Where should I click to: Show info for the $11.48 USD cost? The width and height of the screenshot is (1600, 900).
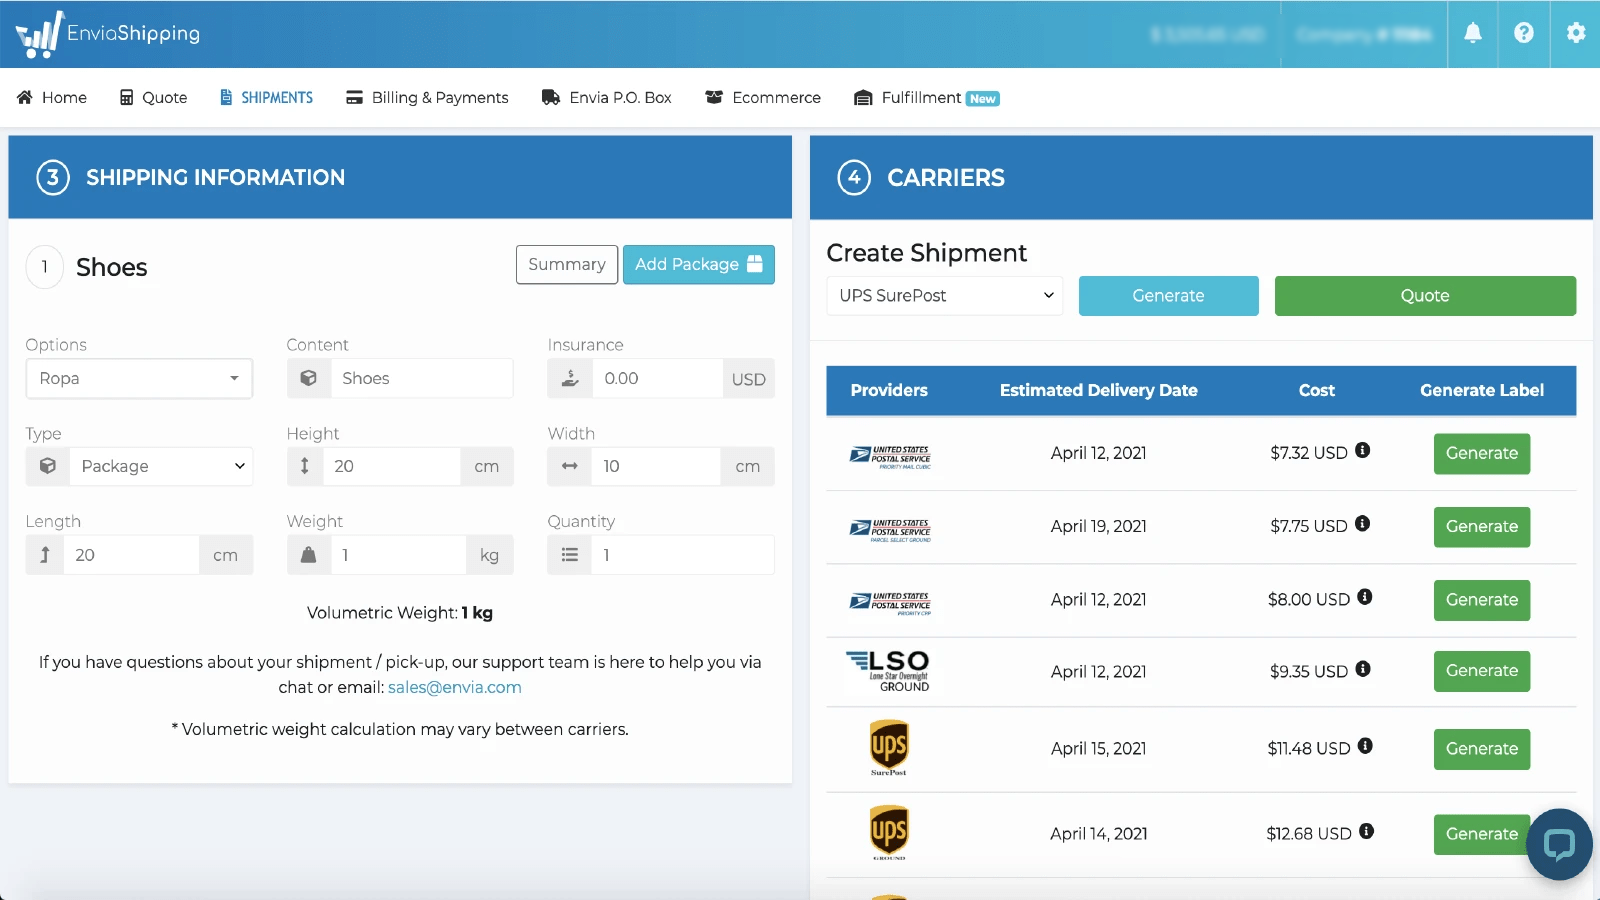point(1365,746)
